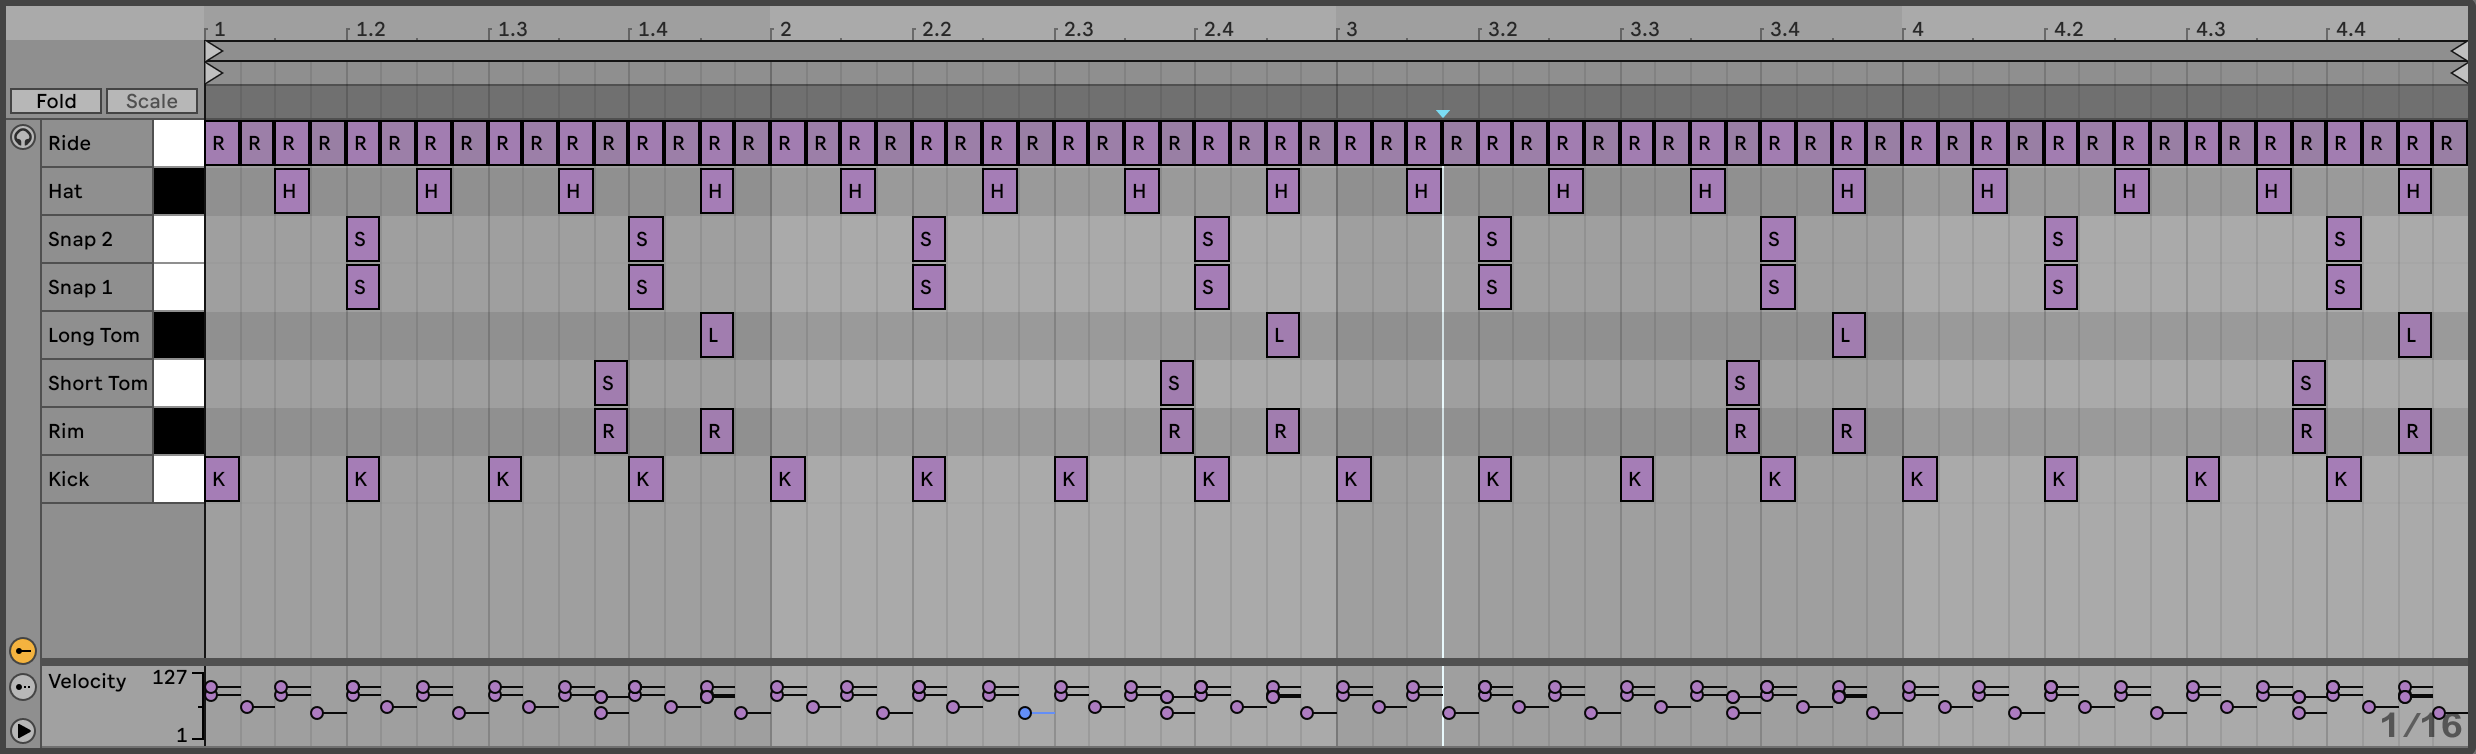Screen dimensions: 2476x754
Task: Select the Snap 1 note at 2.2
Action: 929,287
